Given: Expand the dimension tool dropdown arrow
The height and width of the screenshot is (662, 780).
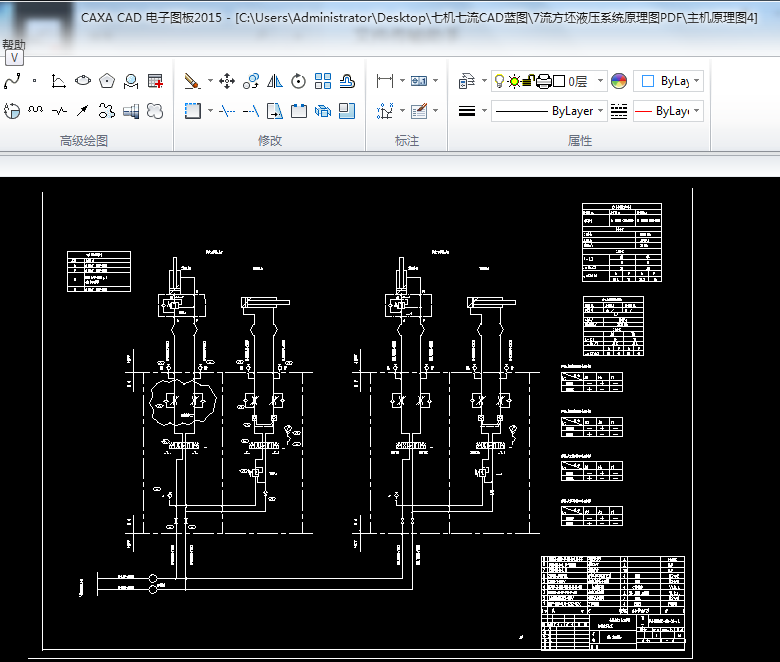Looking at the screenshot, I should coord(402,81).
